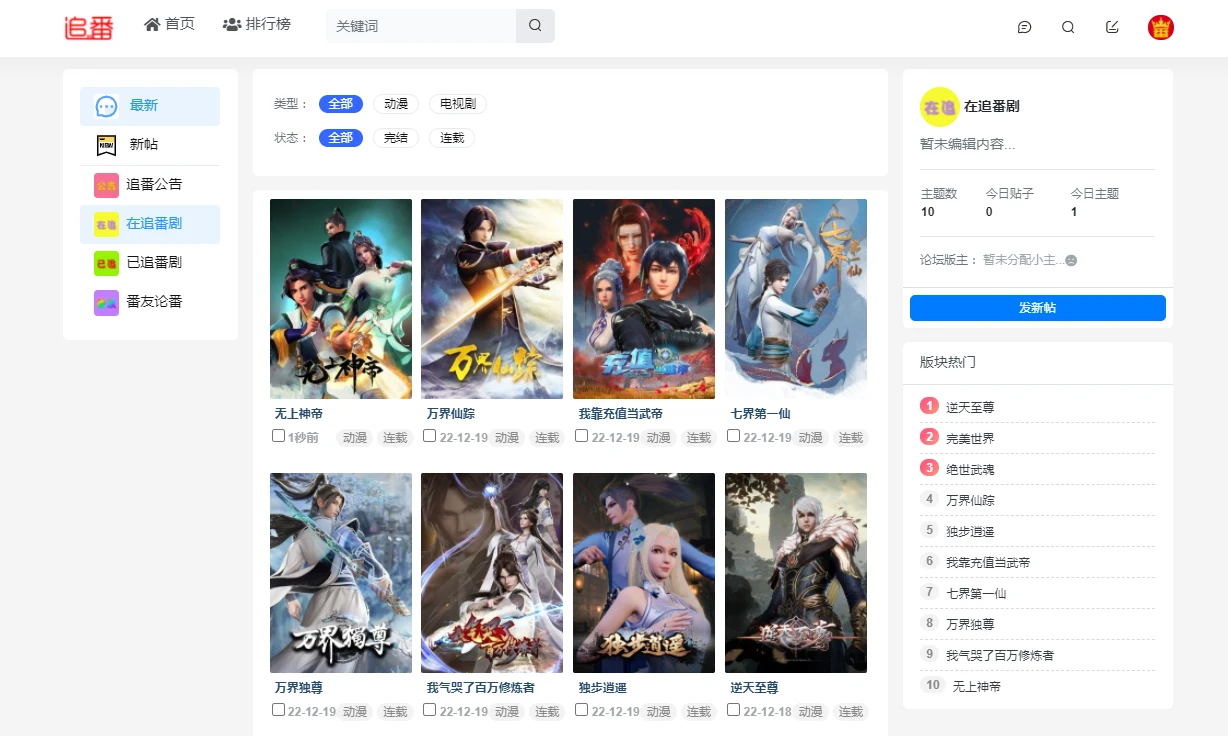Screen dimensions: 1228x736
Task: Go to 首页 in top navigation
Action: pos(169,24)
